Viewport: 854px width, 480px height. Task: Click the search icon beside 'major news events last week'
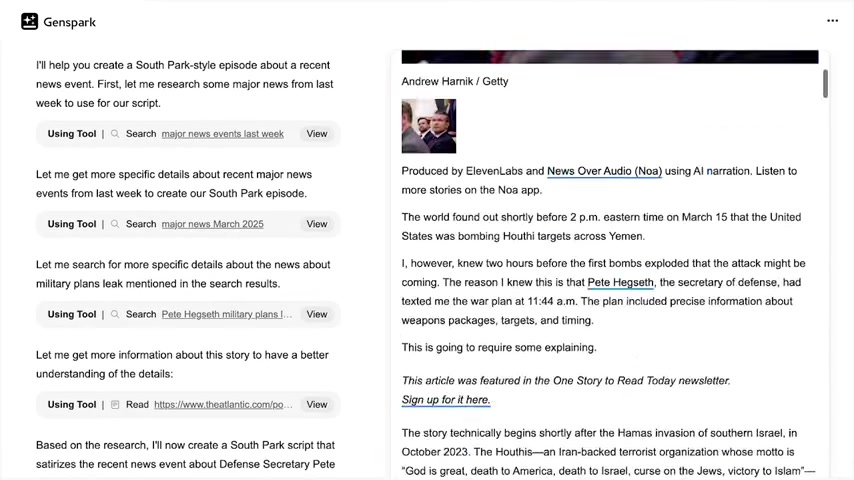click(x=116, y=134)
